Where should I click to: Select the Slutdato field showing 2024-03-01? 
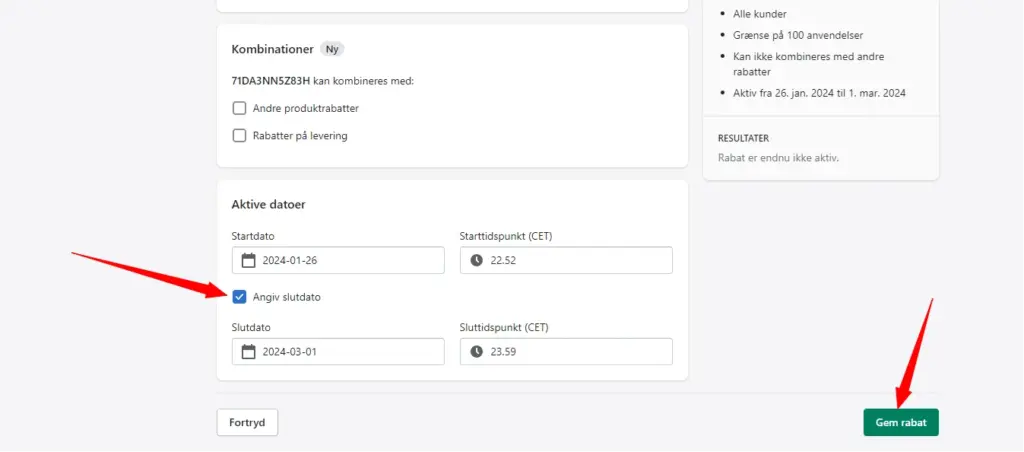[x=338, y=352]
